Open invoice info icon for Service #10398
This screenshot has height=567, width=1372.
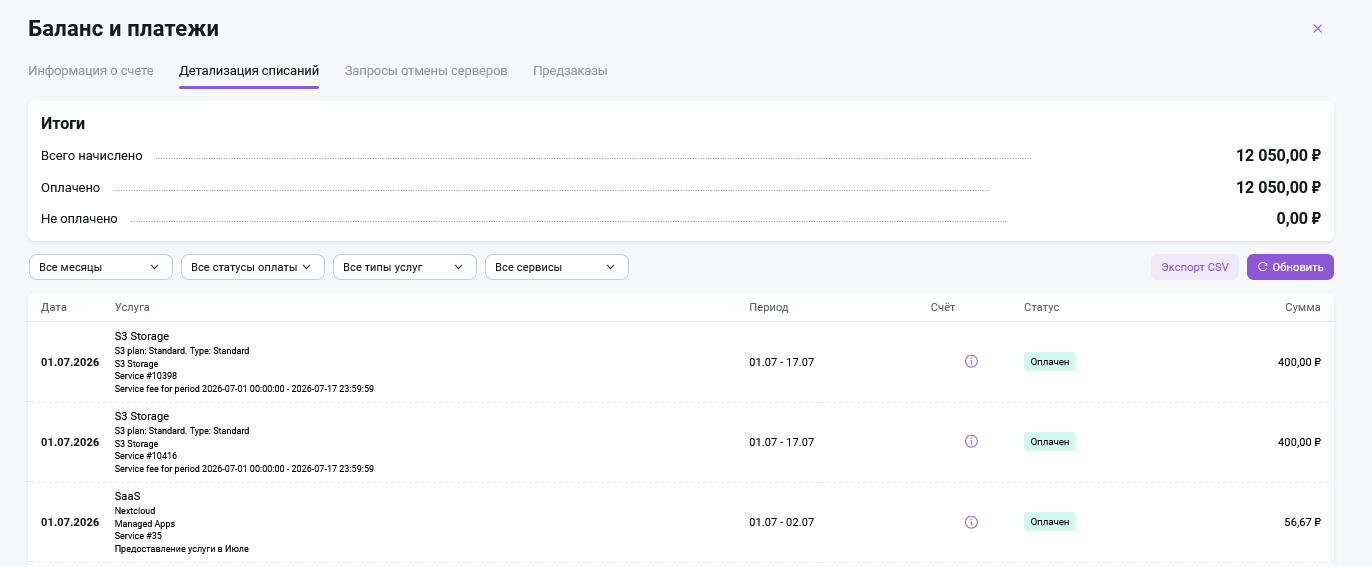point(971,362)
